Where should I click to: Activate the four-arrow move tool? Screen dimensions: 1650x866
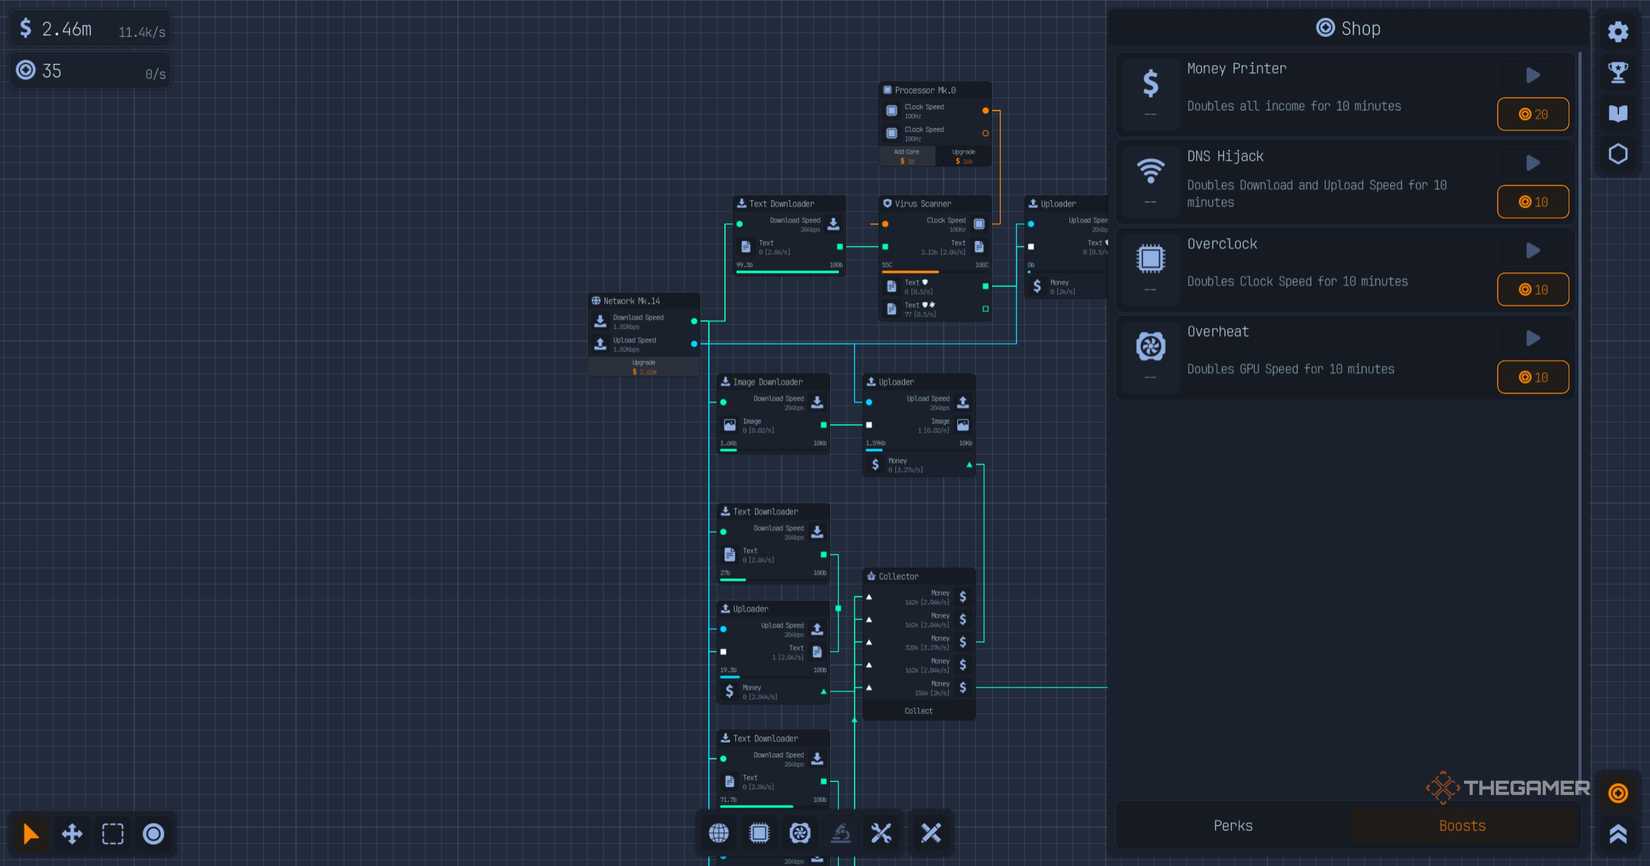pyautogui.click(x=72, y=834)
